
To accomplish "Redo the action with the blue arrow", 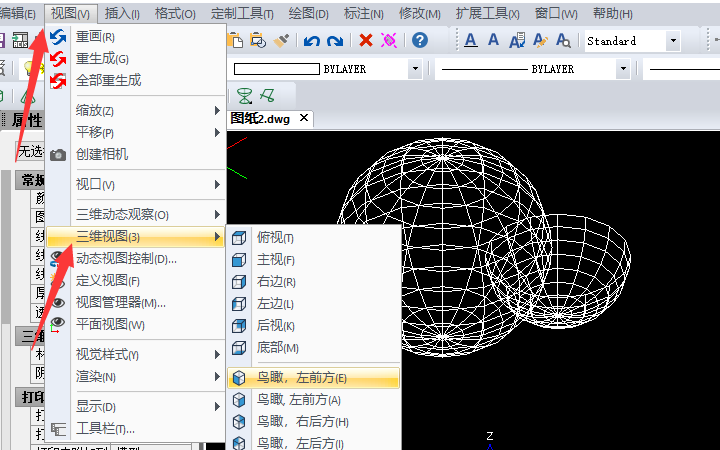I will 335,41.
